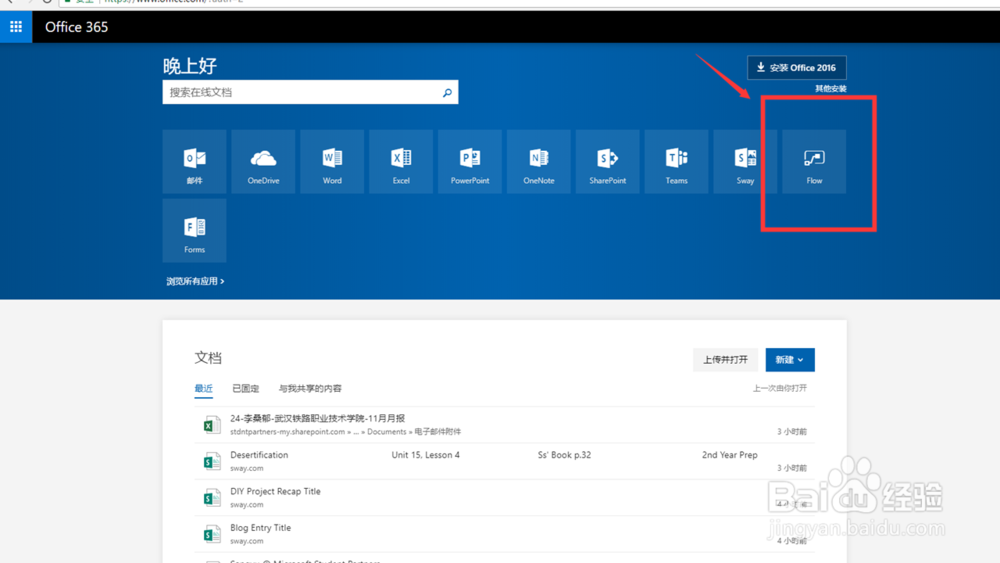Open the SharePoint app tile
Screen dimensions: 1000x563
coord(608,161)
